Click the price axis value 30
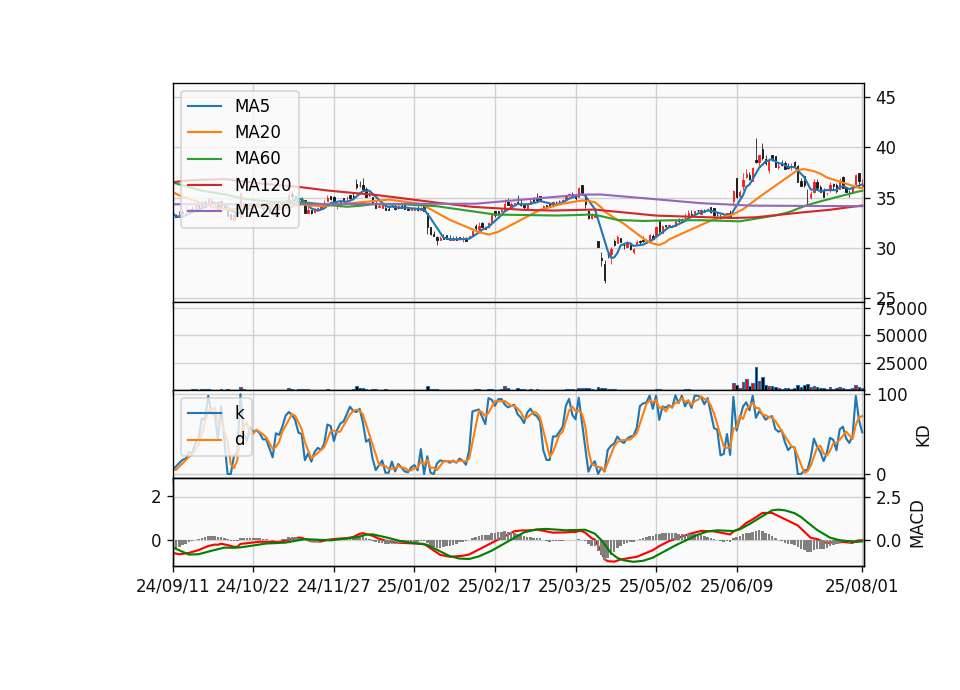960x690 pixels. [x=885, y=249]
